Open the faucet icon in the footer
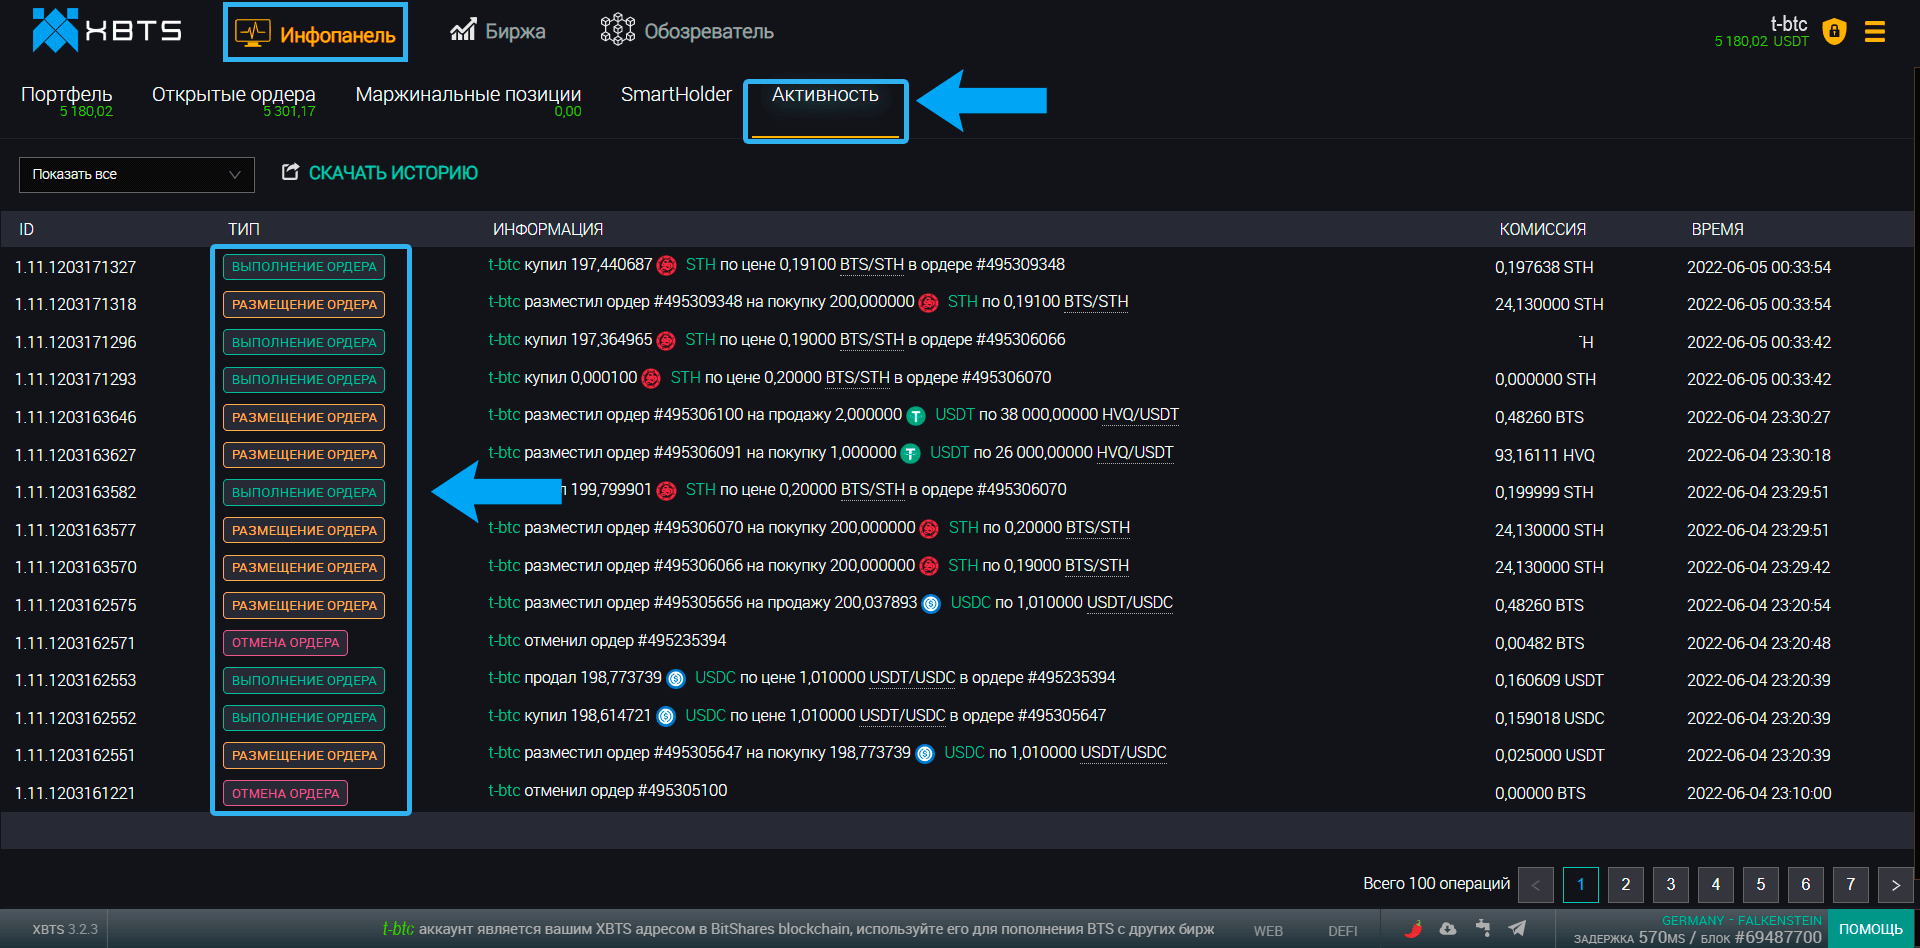Screen dimensions: 1920x948 [1483, 929]
